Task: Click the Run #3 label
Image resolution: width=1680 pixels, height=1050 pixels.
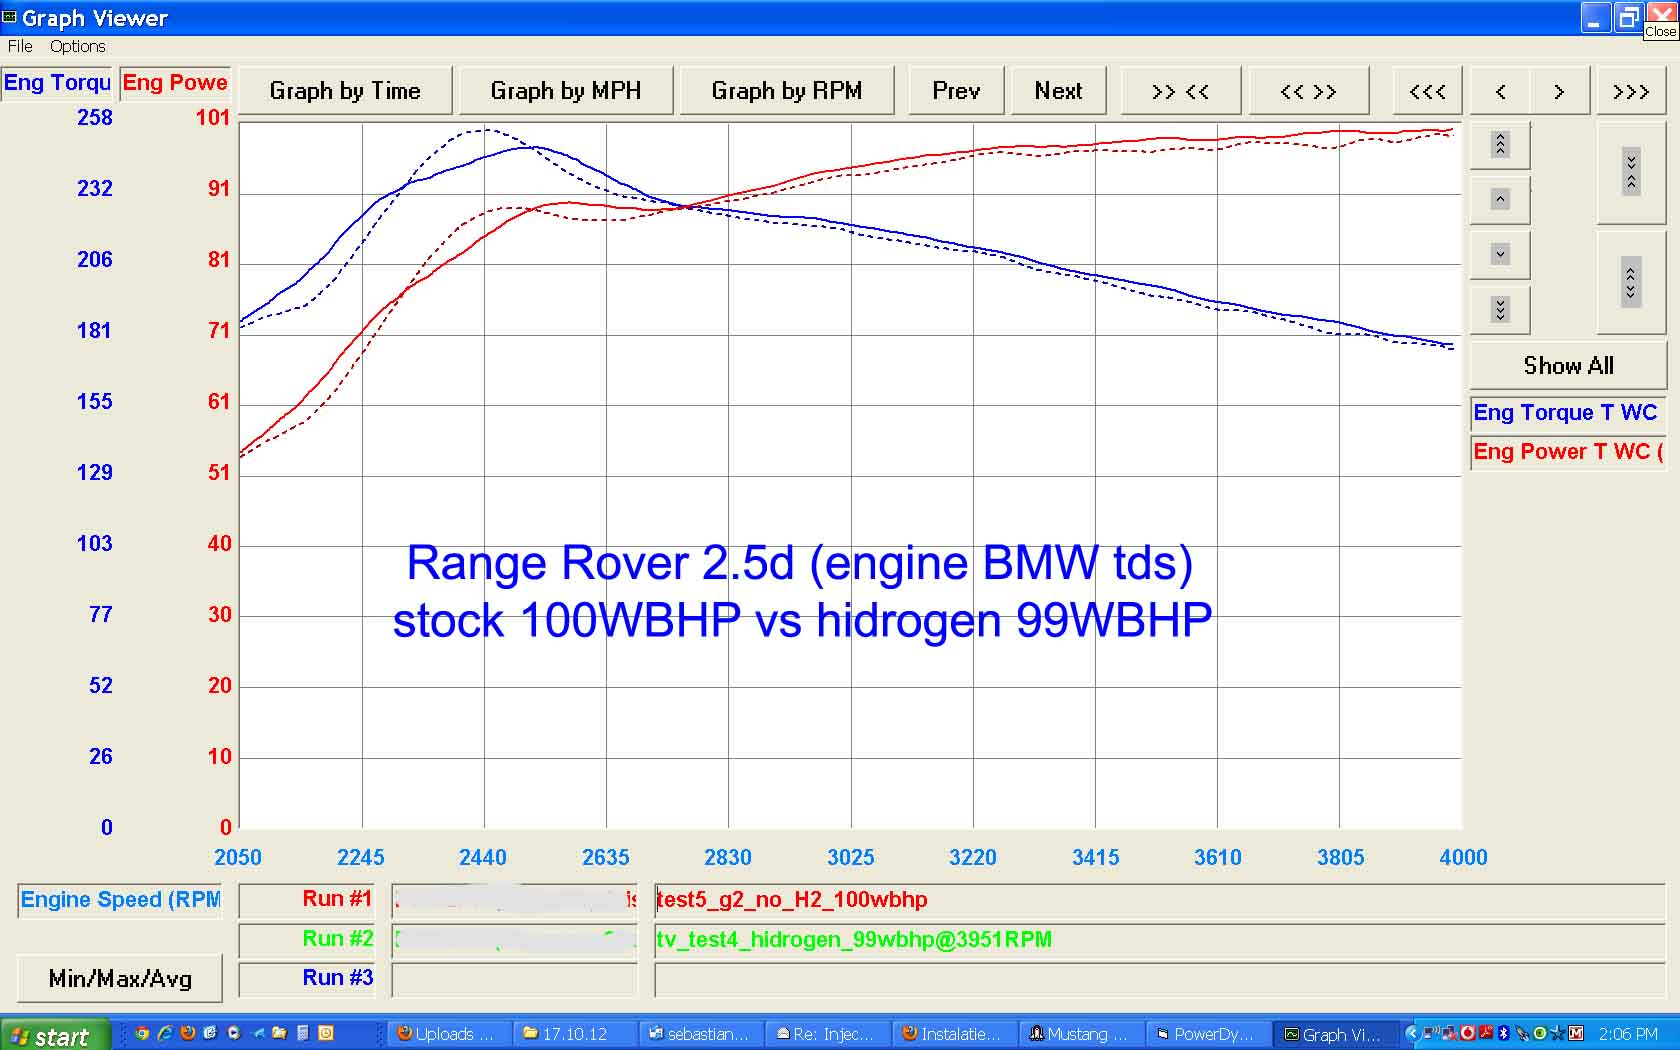Action: 307,978
